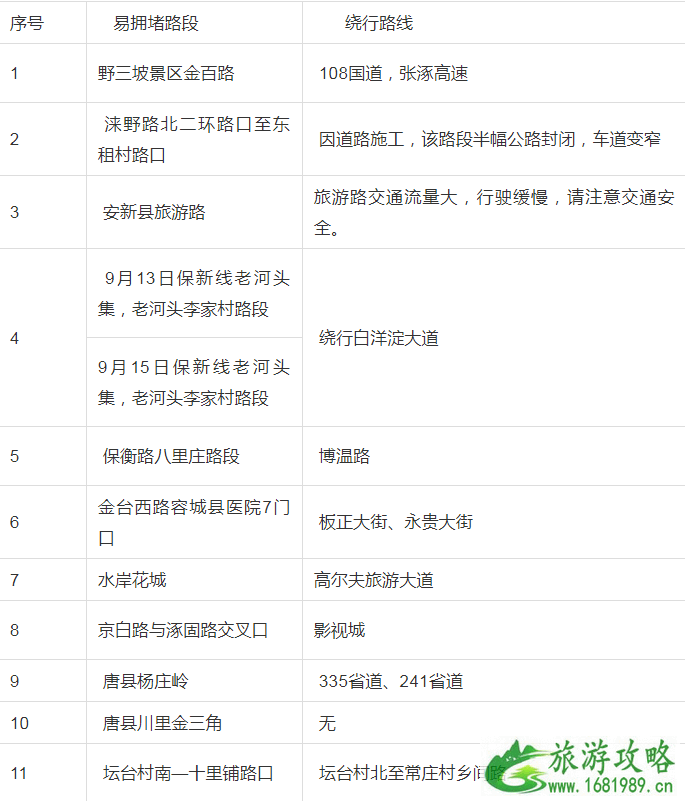Select the cell '金台西路容城县医院7门口'
The height and width of the screenshot is (801, 685).
194,522
